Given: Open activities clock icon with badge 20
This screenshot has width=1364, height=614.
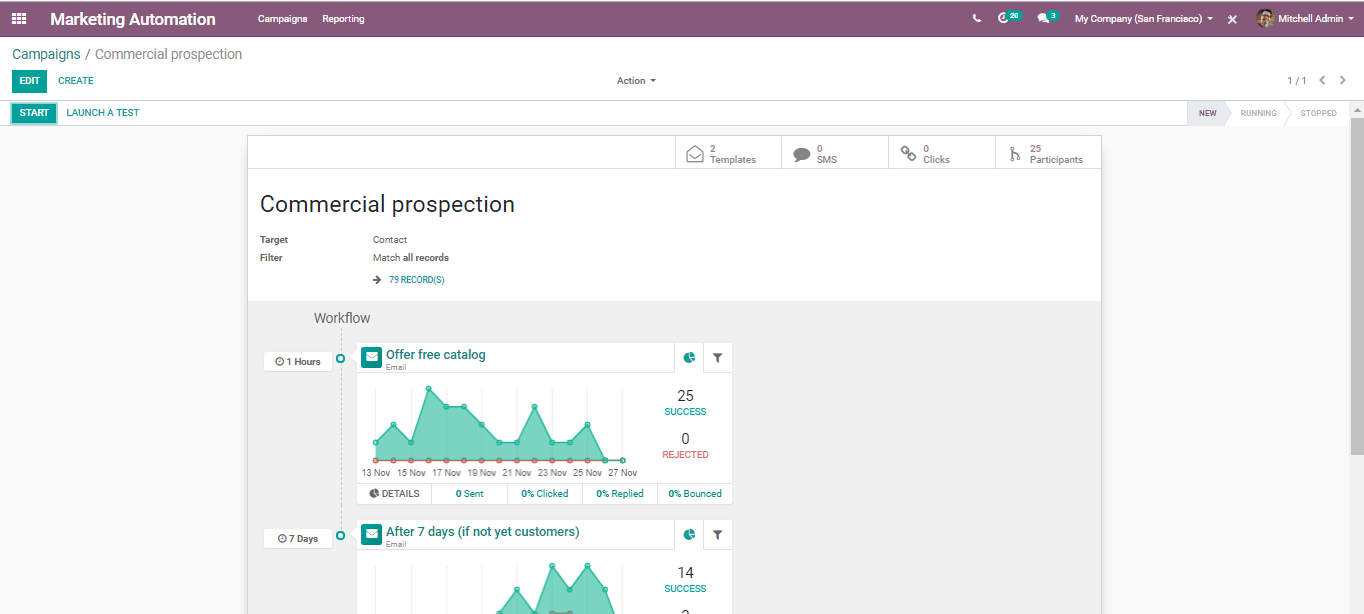Looking at the screenshot, I should (1008, 18).
